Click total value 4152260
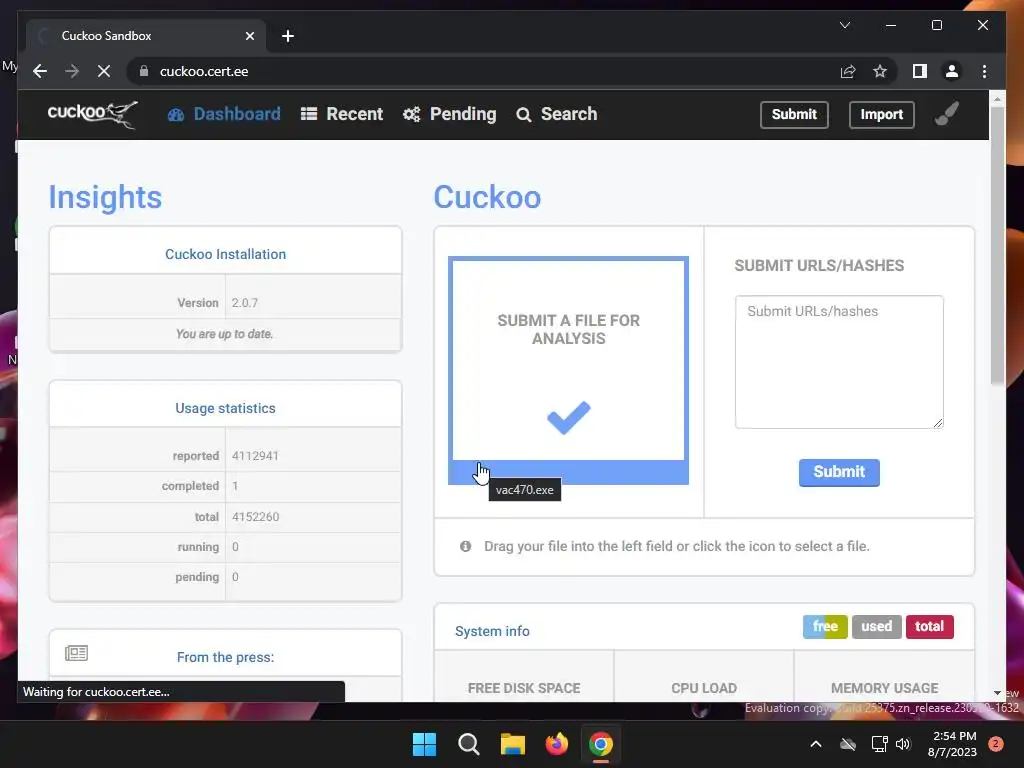The width and height of the screenshot is (1024, 768). click(255, 517)
